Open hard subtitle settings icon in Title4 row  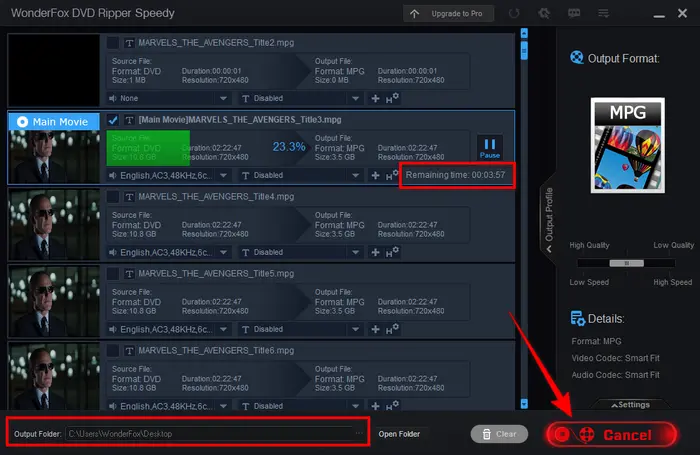coord(392,252)
